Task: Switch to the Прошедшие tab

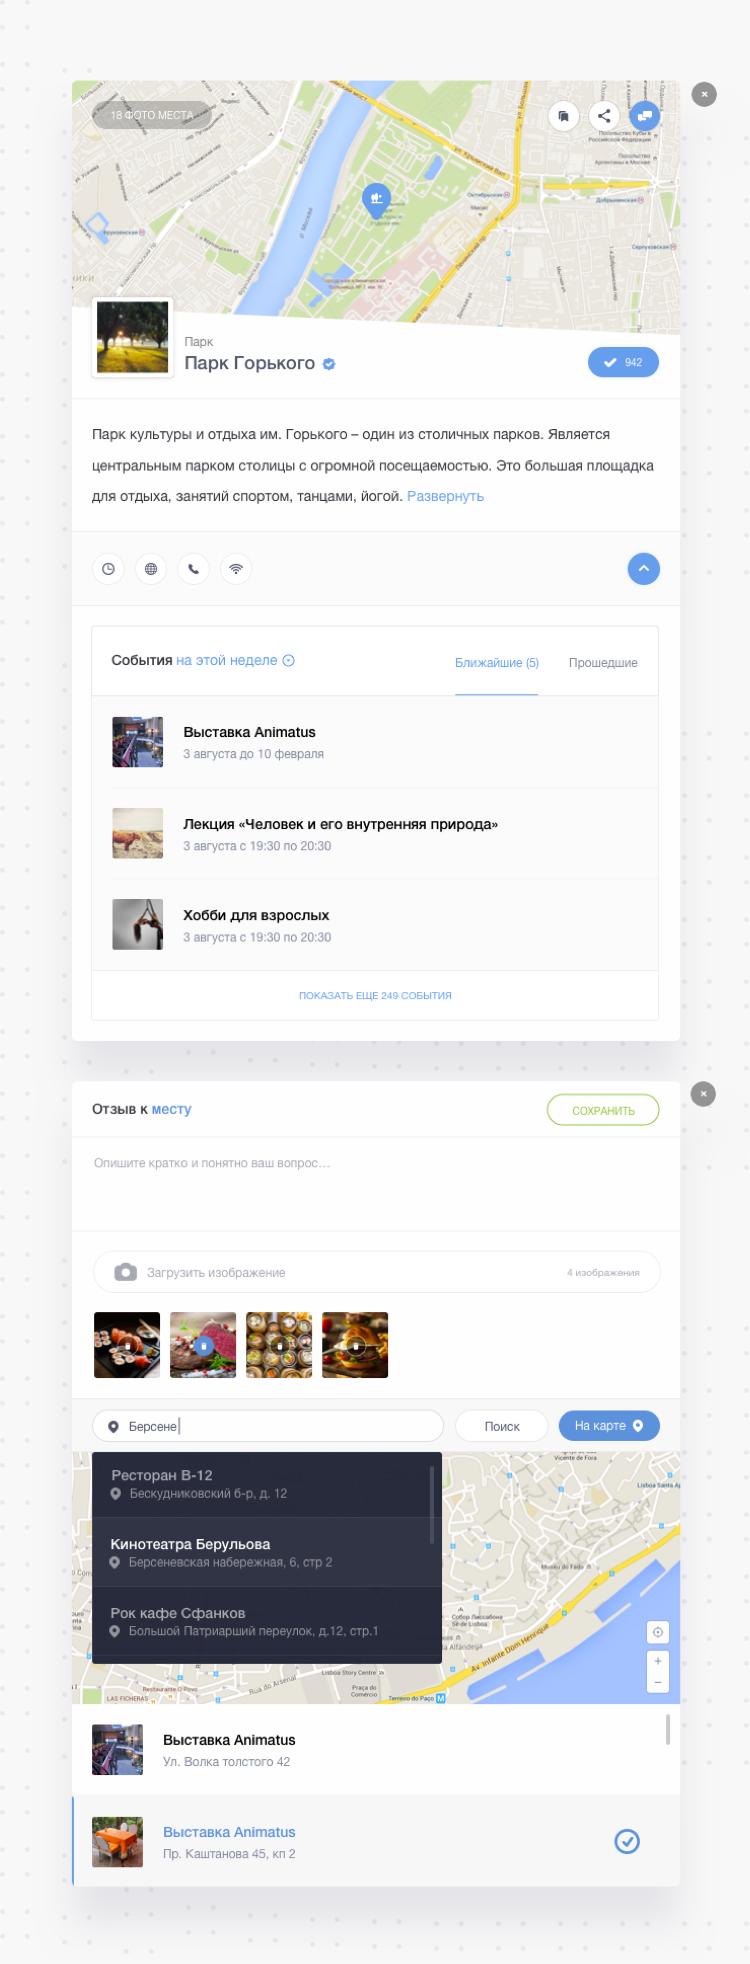Action: pyautogui.click(x=603, y=662)
